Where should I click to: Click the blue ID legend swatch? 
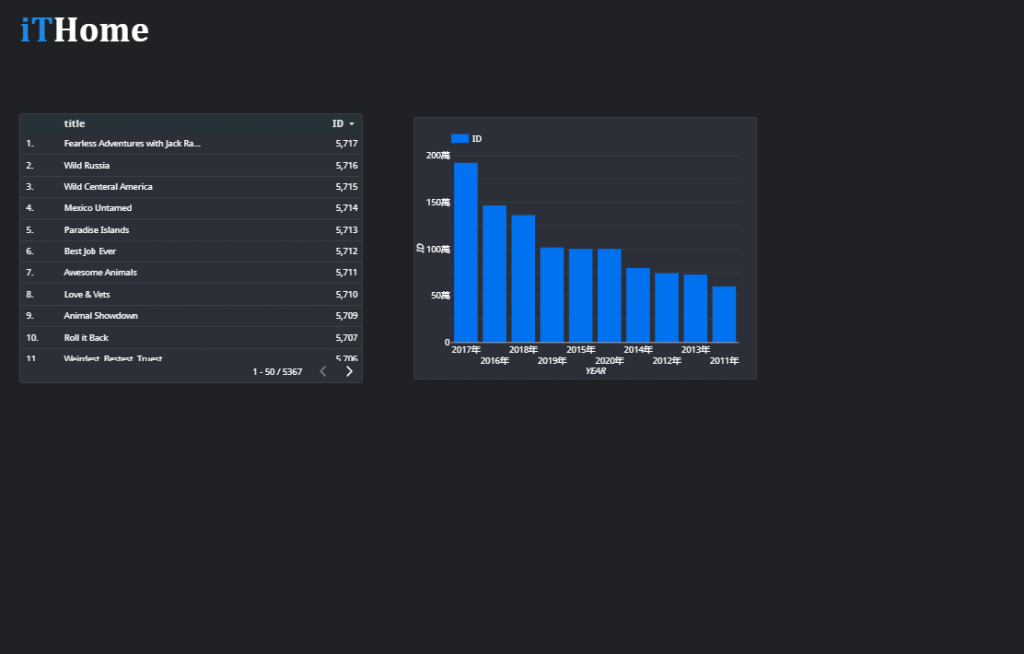point(460,139)
